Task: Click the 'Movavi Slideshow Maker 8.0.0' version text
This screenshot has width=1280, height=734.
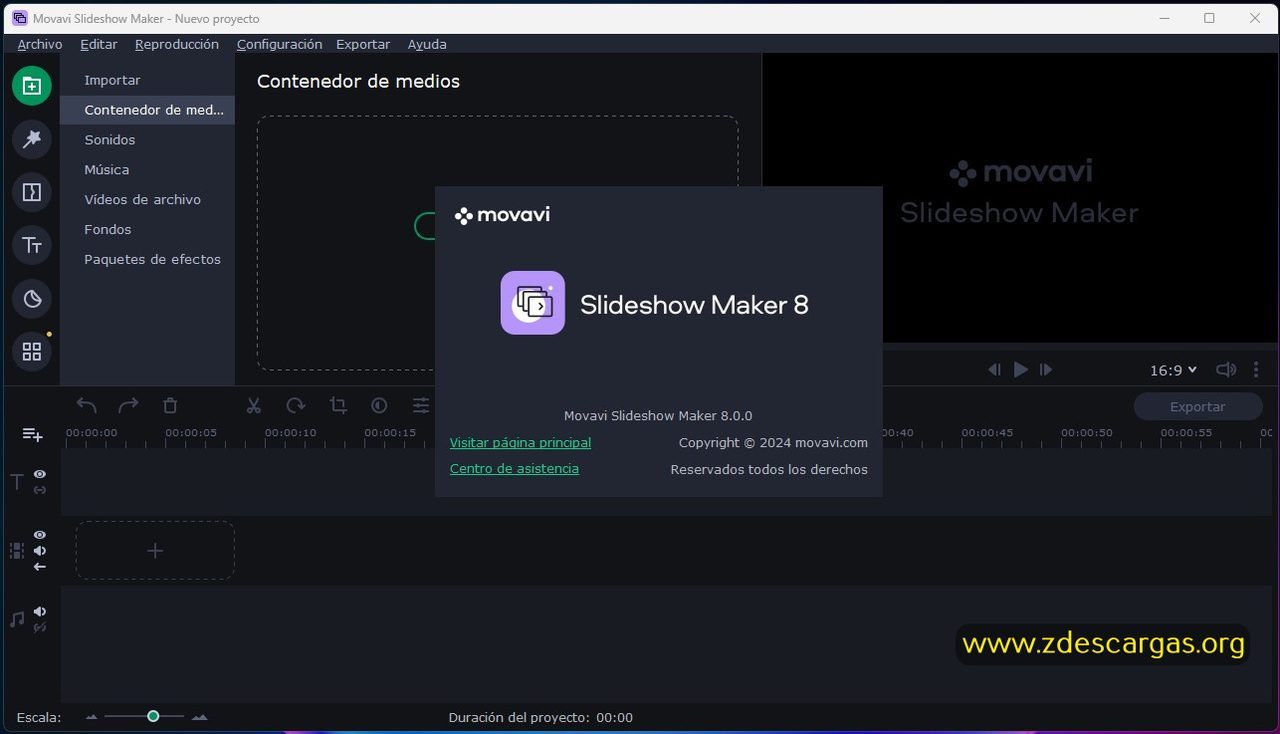Action: point(658,416)
